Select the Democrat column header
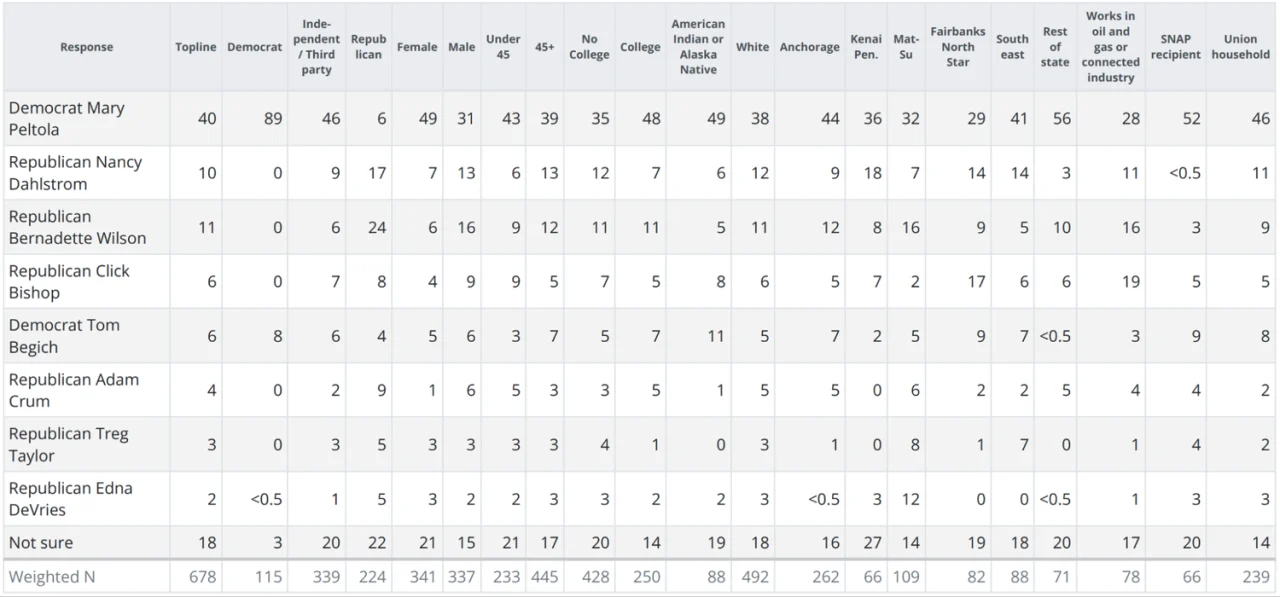This screenshot has height=597, width=1280. click(x=254, y=47)
